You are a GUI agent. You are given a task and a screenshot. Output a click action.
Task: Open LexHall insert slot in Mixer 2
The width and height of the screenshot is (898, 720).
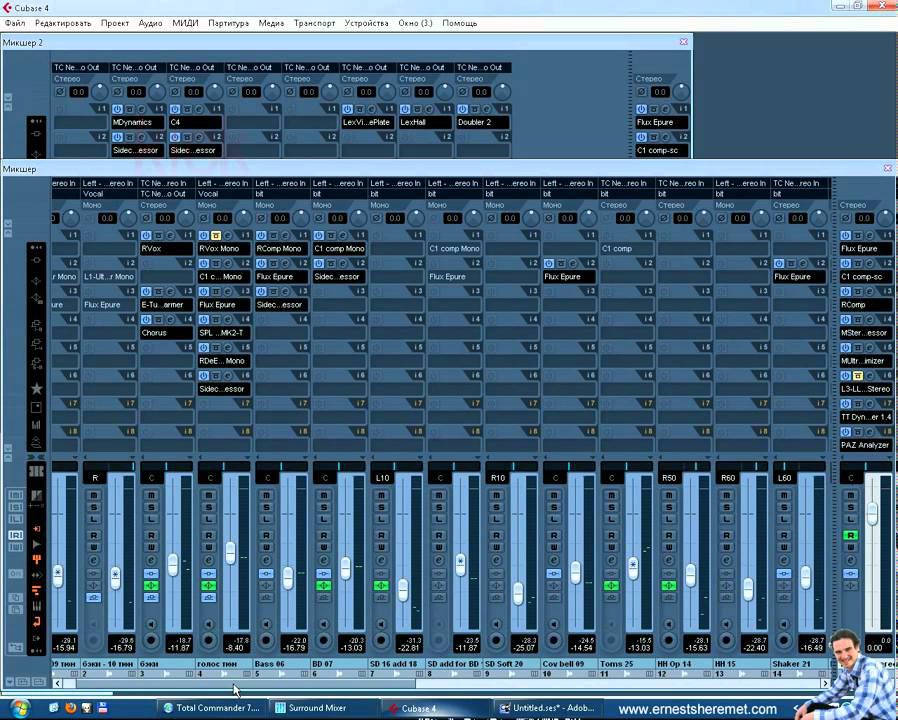click(x=425, y=123)
